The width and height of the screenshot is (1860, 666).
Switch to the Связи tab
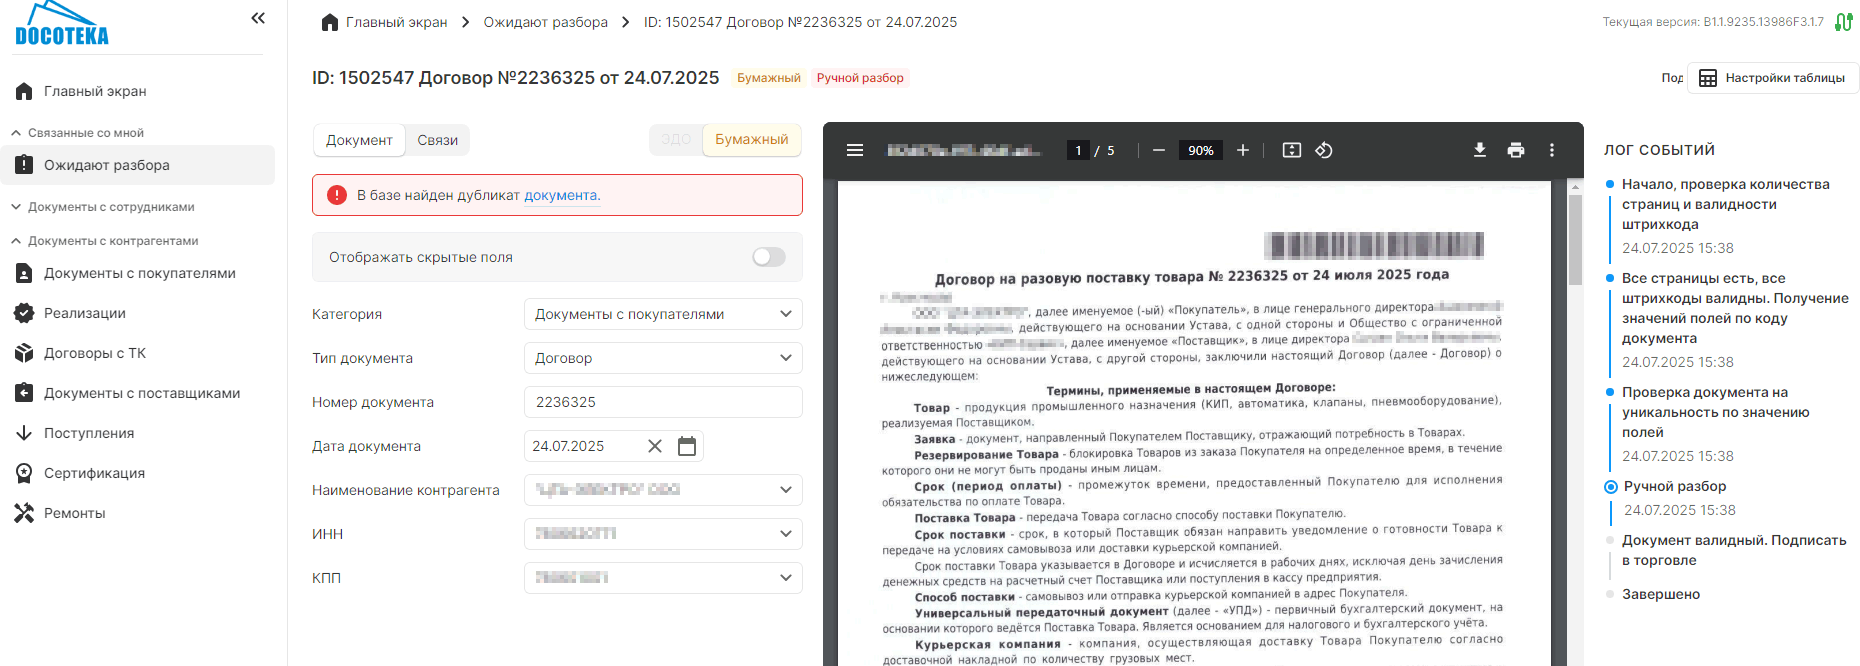pos(437,140)
